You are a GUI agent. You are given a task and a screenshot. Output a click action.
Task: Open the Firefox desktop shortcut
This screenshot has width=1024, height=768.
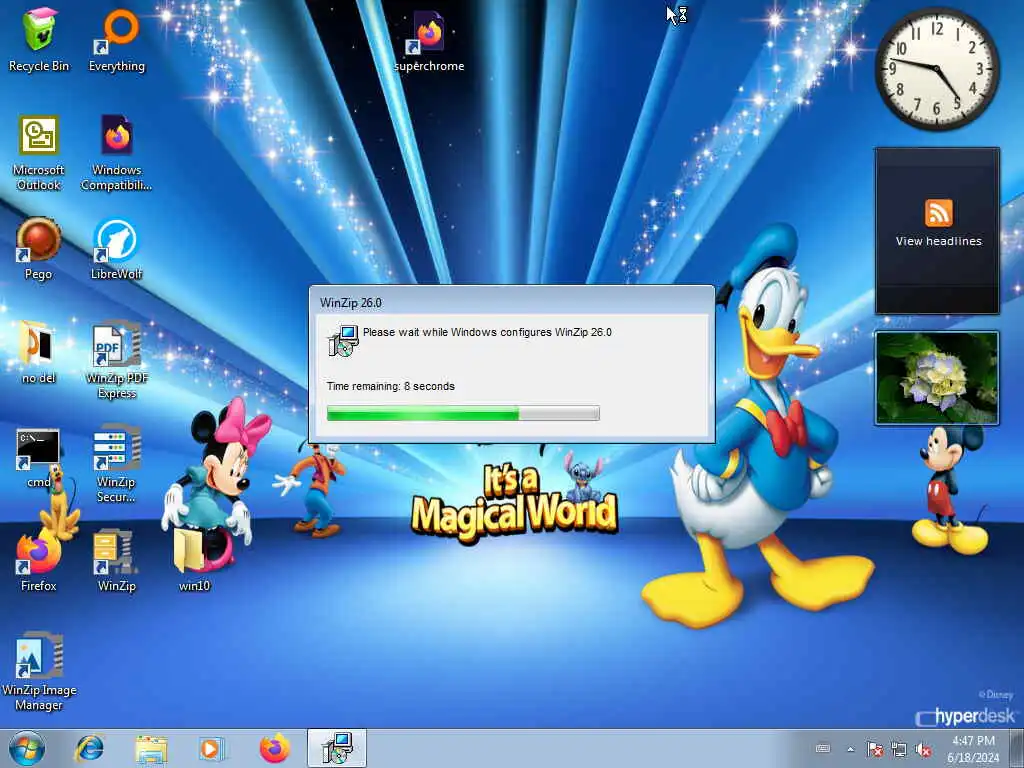click(x=39, y=560)
